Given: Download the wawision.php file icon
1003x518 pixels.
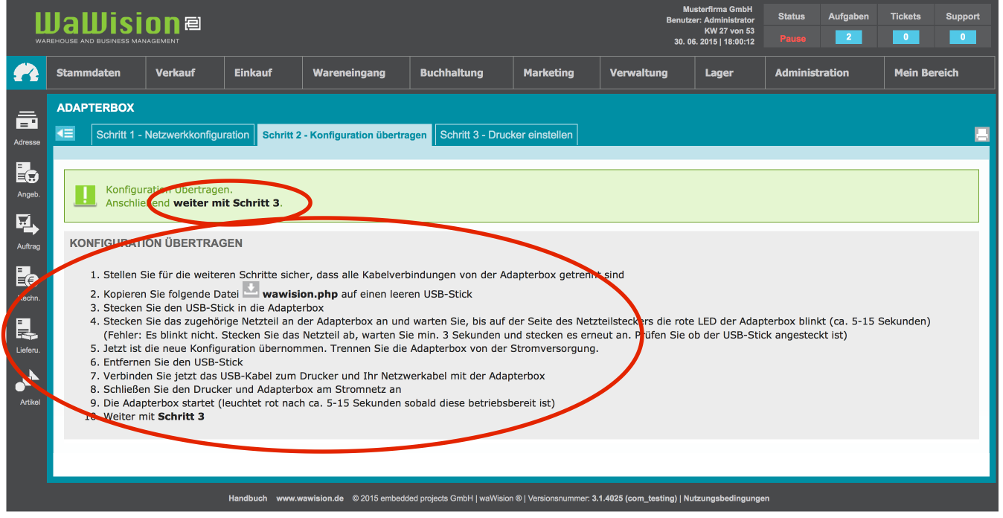Looking at the screenshot, I should click(x=250, y=290).
